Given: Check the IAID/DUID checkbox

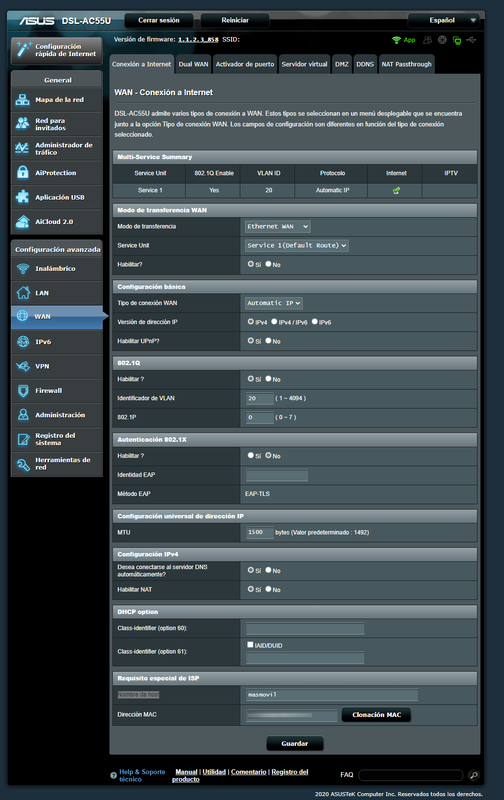Looking at the screenshot, I should click(250, 645).
